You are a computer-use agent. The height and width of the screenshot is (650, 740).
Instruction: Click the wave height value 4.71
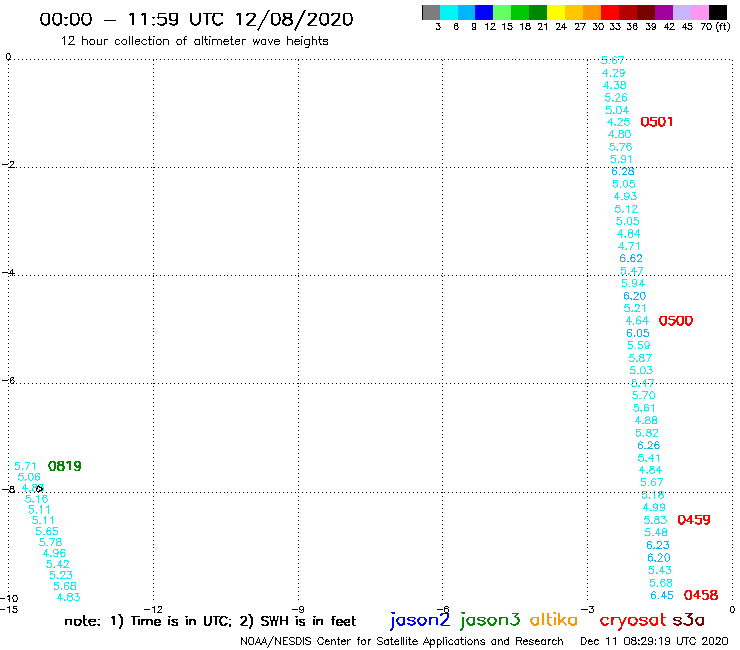pos(629,246)
